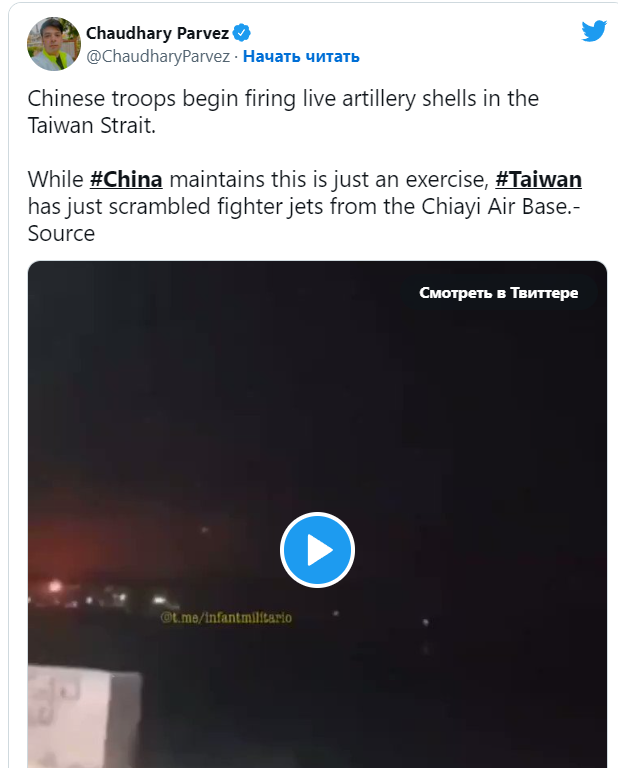Click the @ChaudharyParvez handle
618x768 pixels.
pyautogui.click(x=158, y=56)
